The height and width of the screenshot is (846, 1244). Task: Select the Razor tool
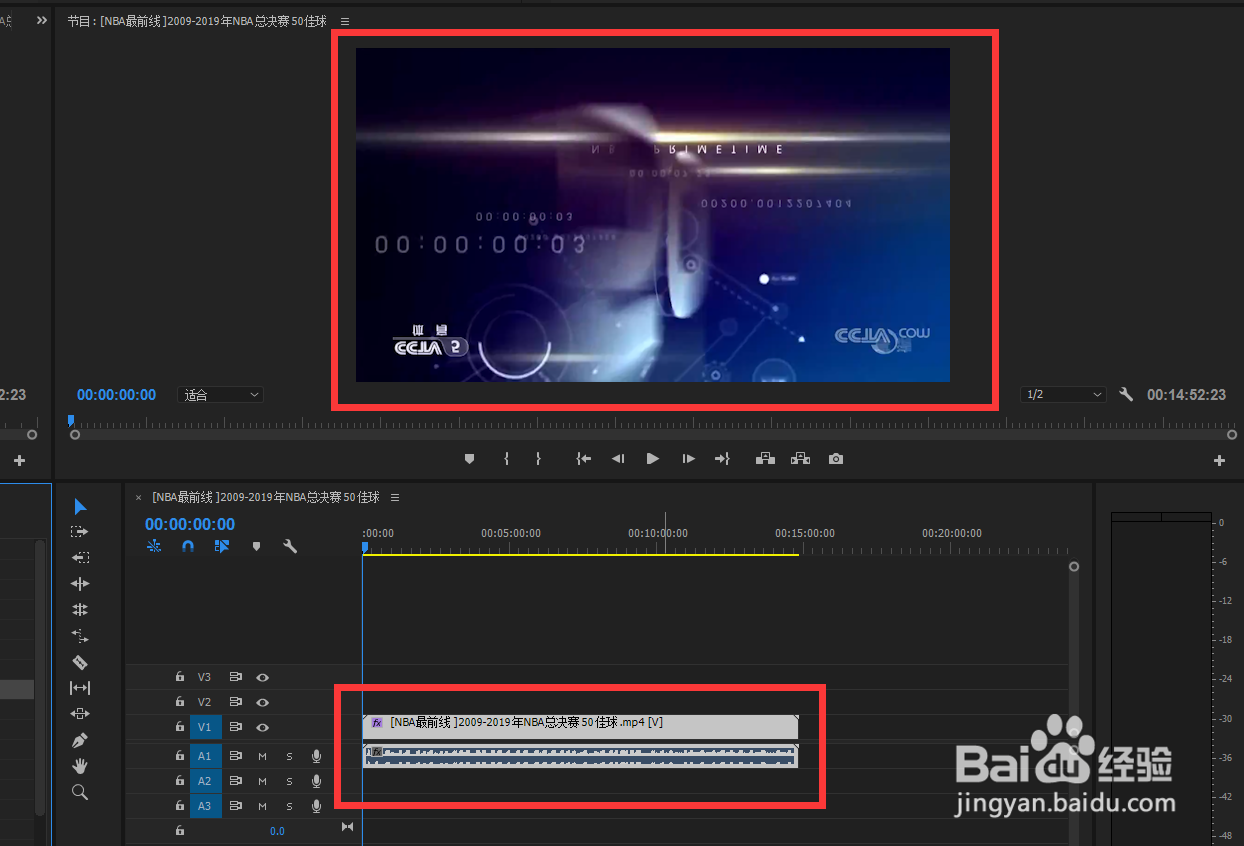click(80, 662)
